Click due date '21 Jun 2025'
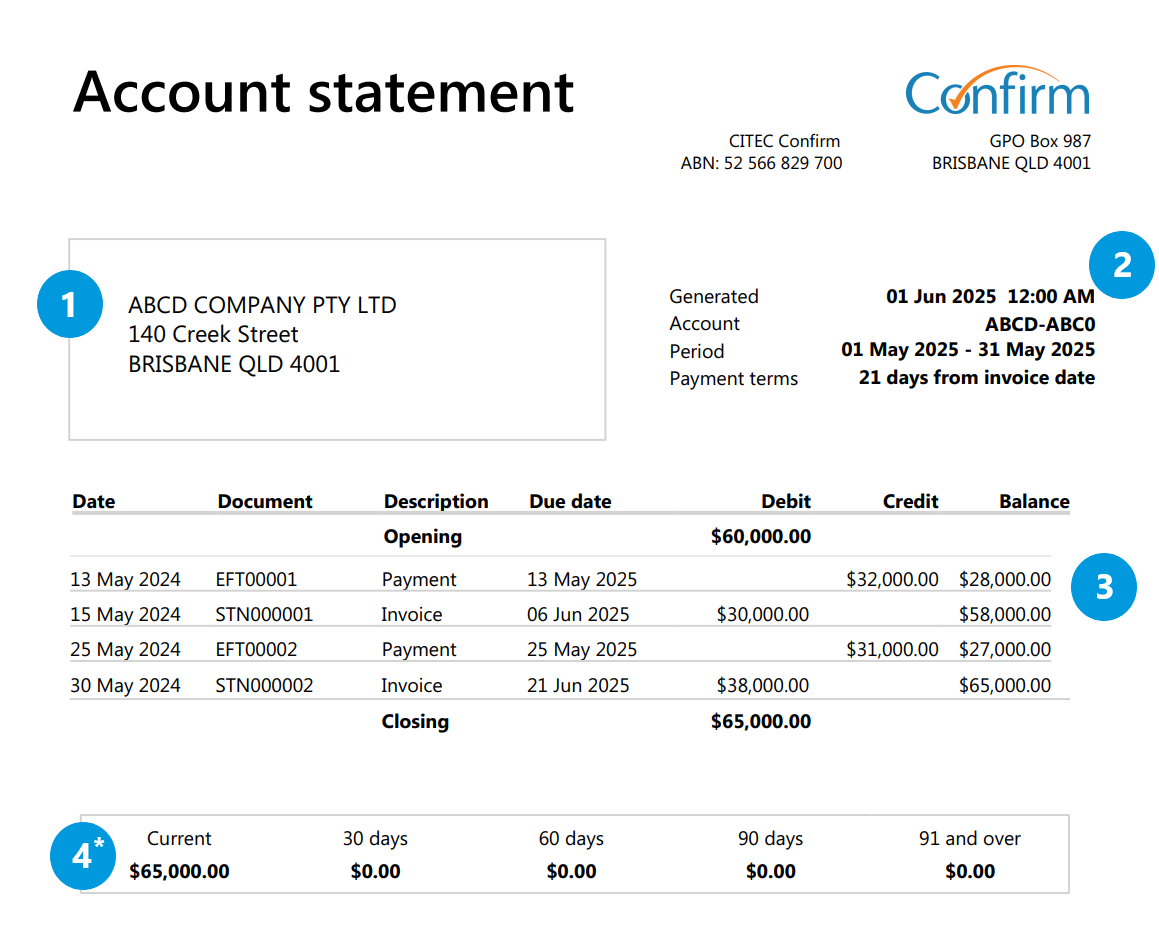The height and width of the screenshot is (952, 1159). coord(578,686)
